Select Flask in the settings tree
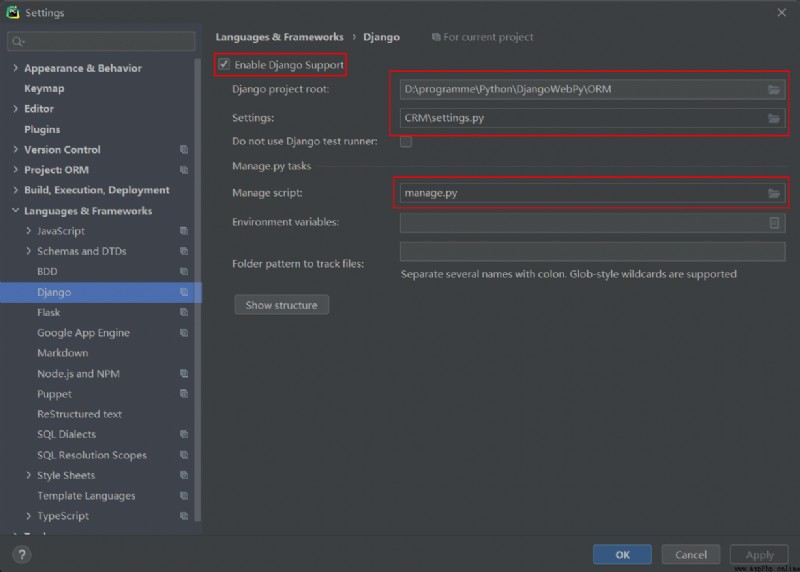The image size is (800, 572). 48,312
